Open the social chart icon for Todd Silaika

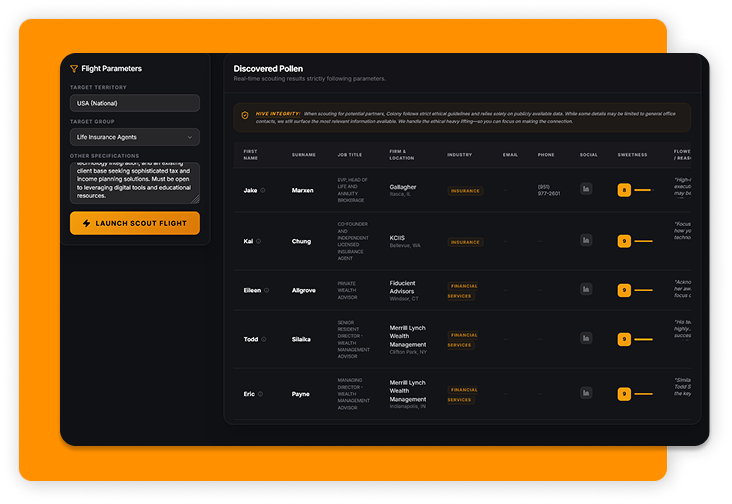[587, 339]
